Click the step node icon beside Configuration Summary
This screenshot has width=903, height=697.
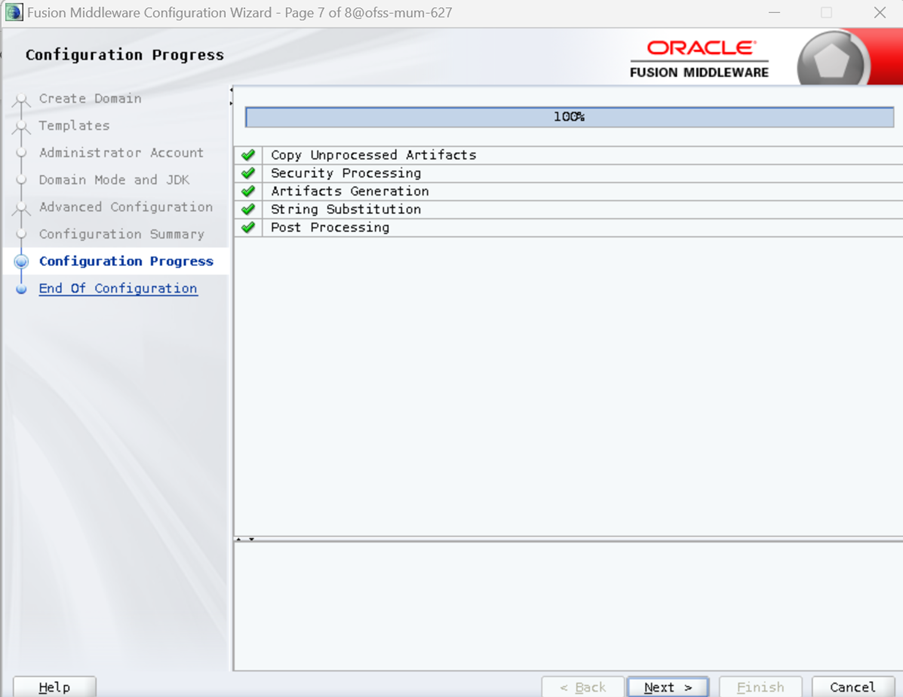point(21,234)
